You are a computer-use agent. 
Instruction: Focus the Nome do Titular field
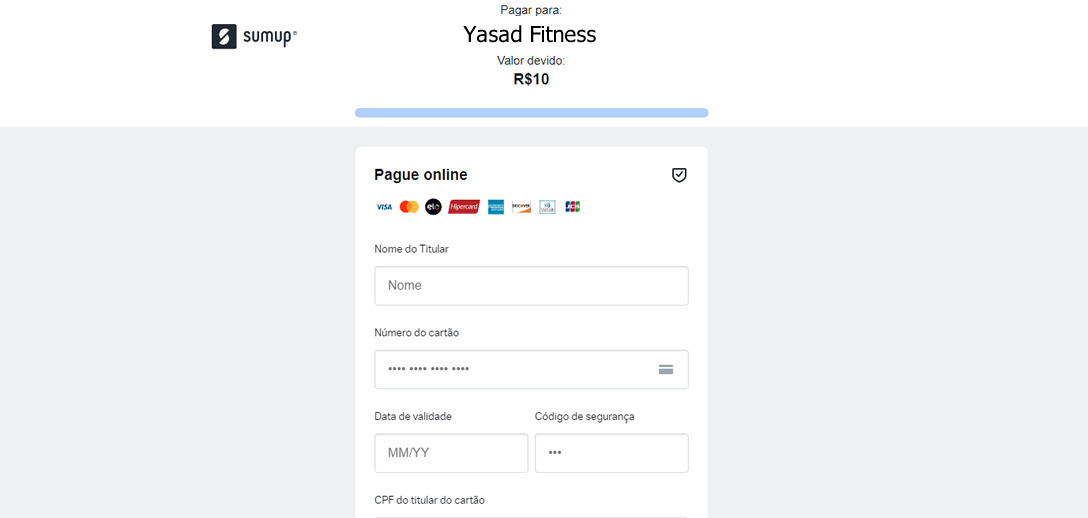coord(531,286)
